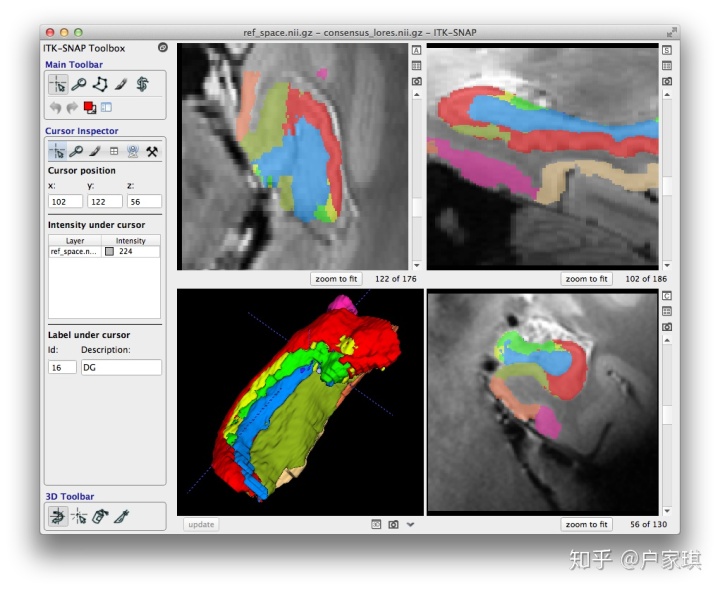Open the display layout tab in Cursor Inspector
Viewport: 720px width, 590px height.
[x=114, y=151]
